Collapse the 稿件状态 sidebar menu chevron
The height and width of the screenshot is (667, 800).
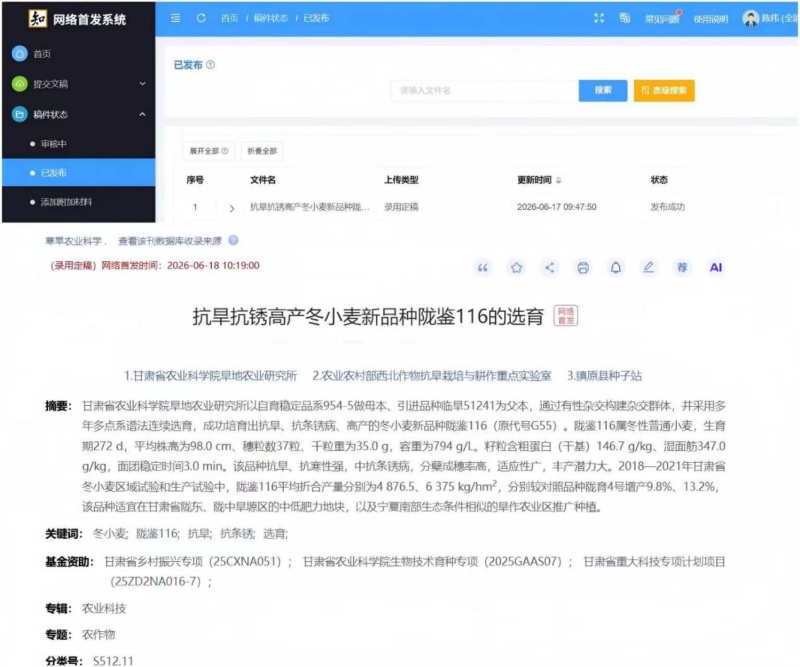point(143,114)
